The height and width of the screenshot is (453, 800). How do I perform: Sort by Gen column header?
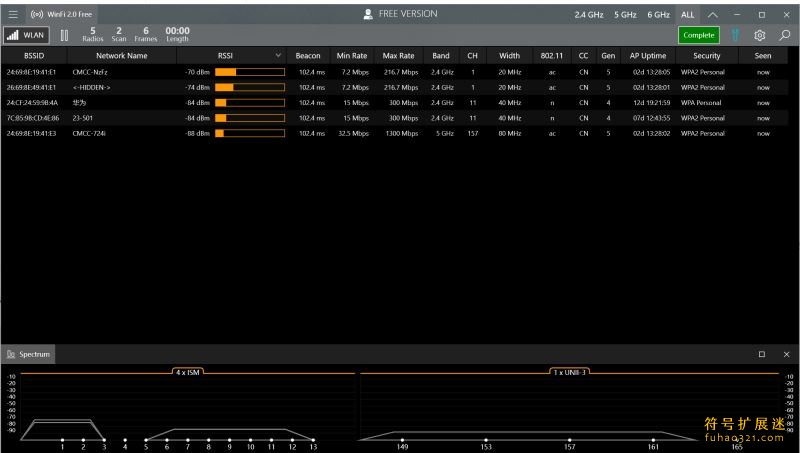coord(608,56)
